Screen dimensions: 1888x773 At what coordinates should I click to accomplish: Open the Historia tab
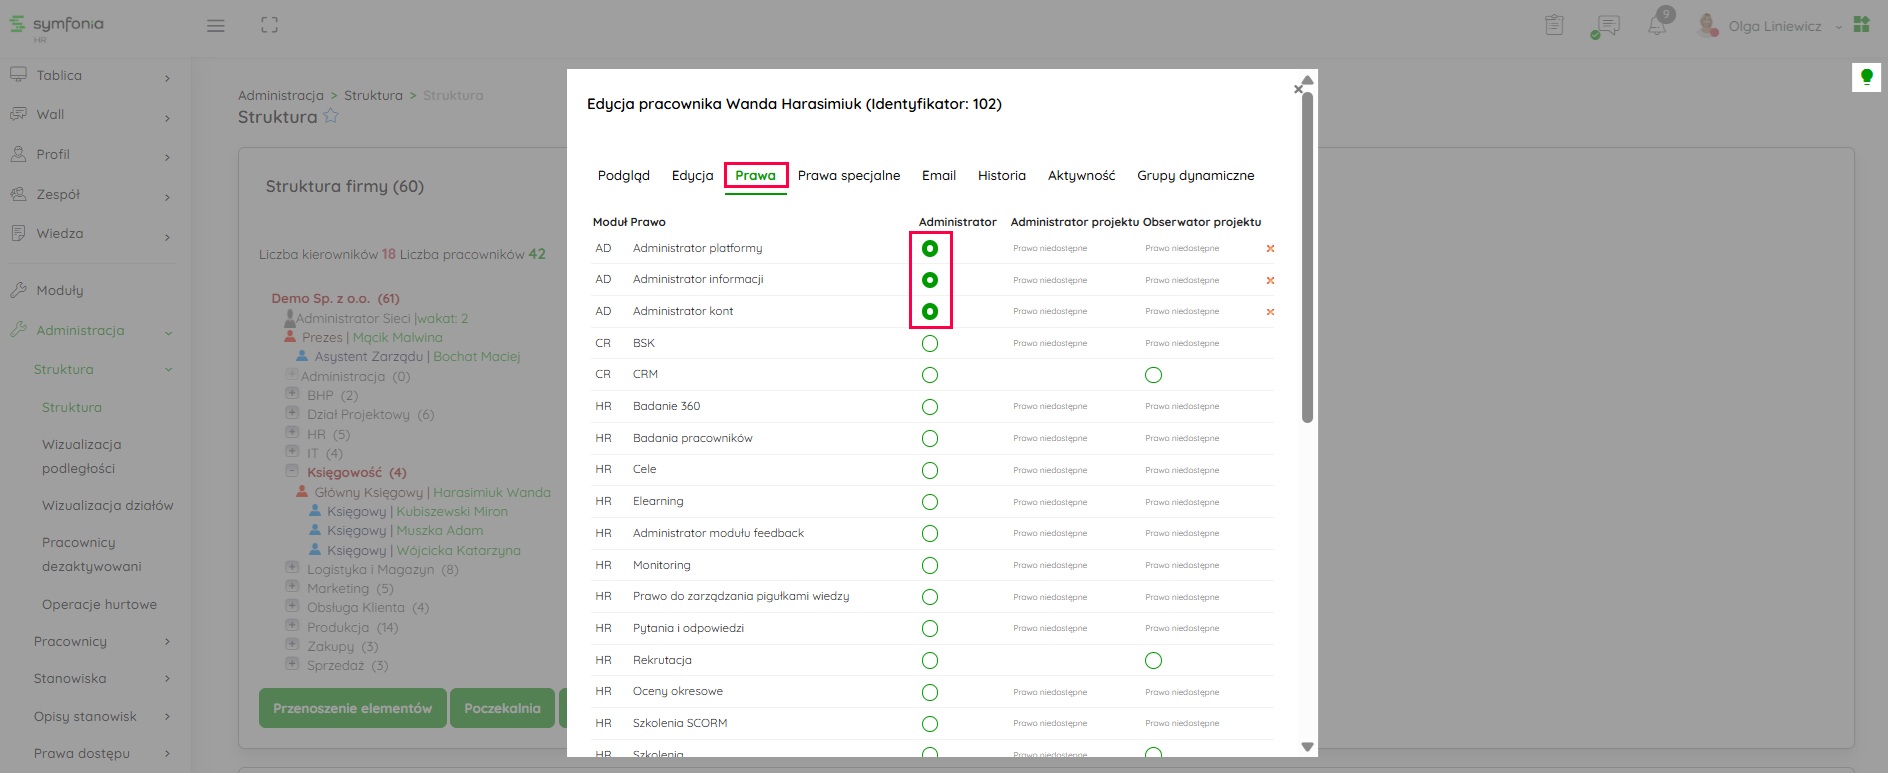tap(1001, 176)
